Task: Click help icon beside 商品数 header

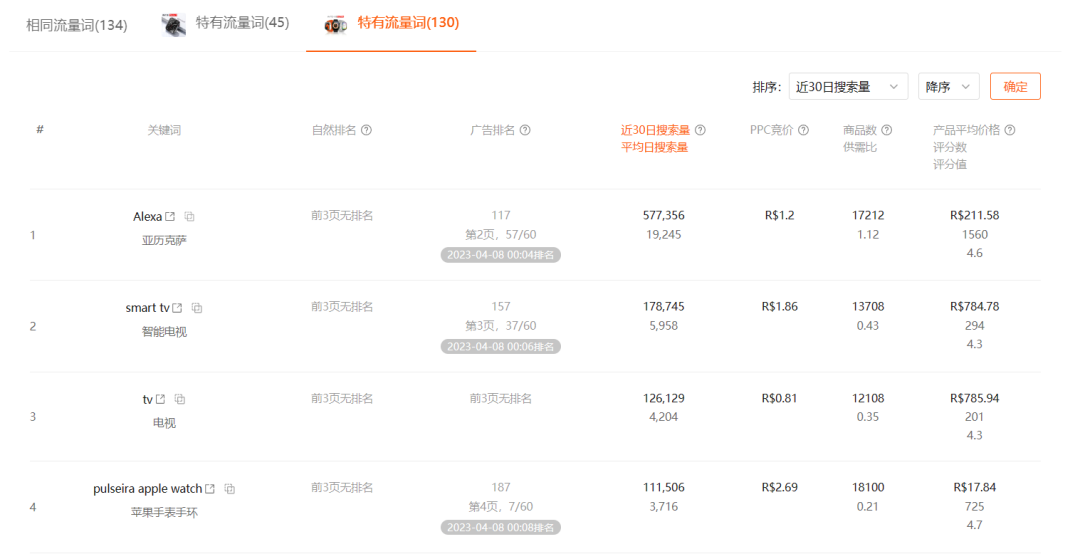Action: 886,130
